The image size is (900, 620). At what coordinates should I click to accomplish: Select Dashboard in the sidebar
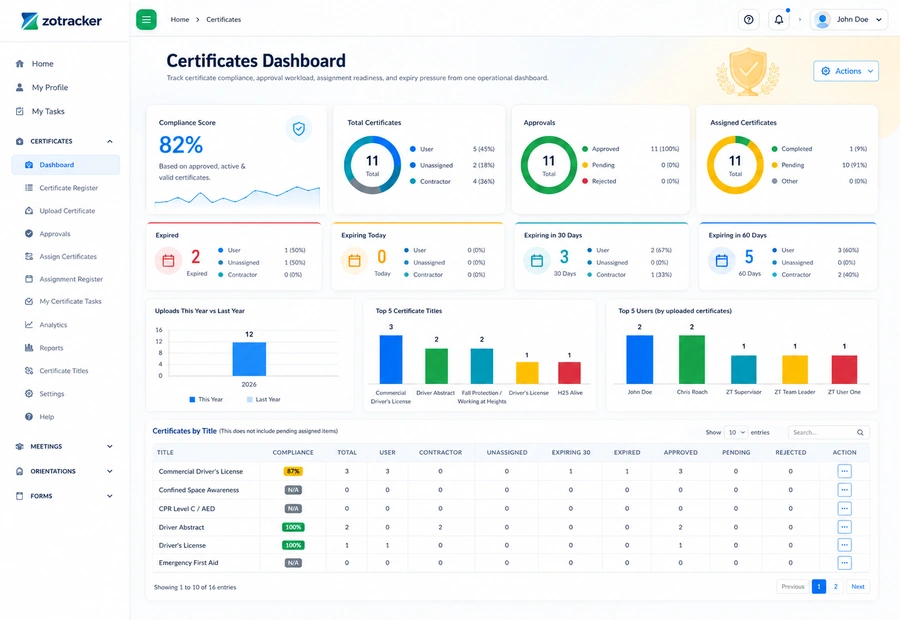[x=65, y=165]
